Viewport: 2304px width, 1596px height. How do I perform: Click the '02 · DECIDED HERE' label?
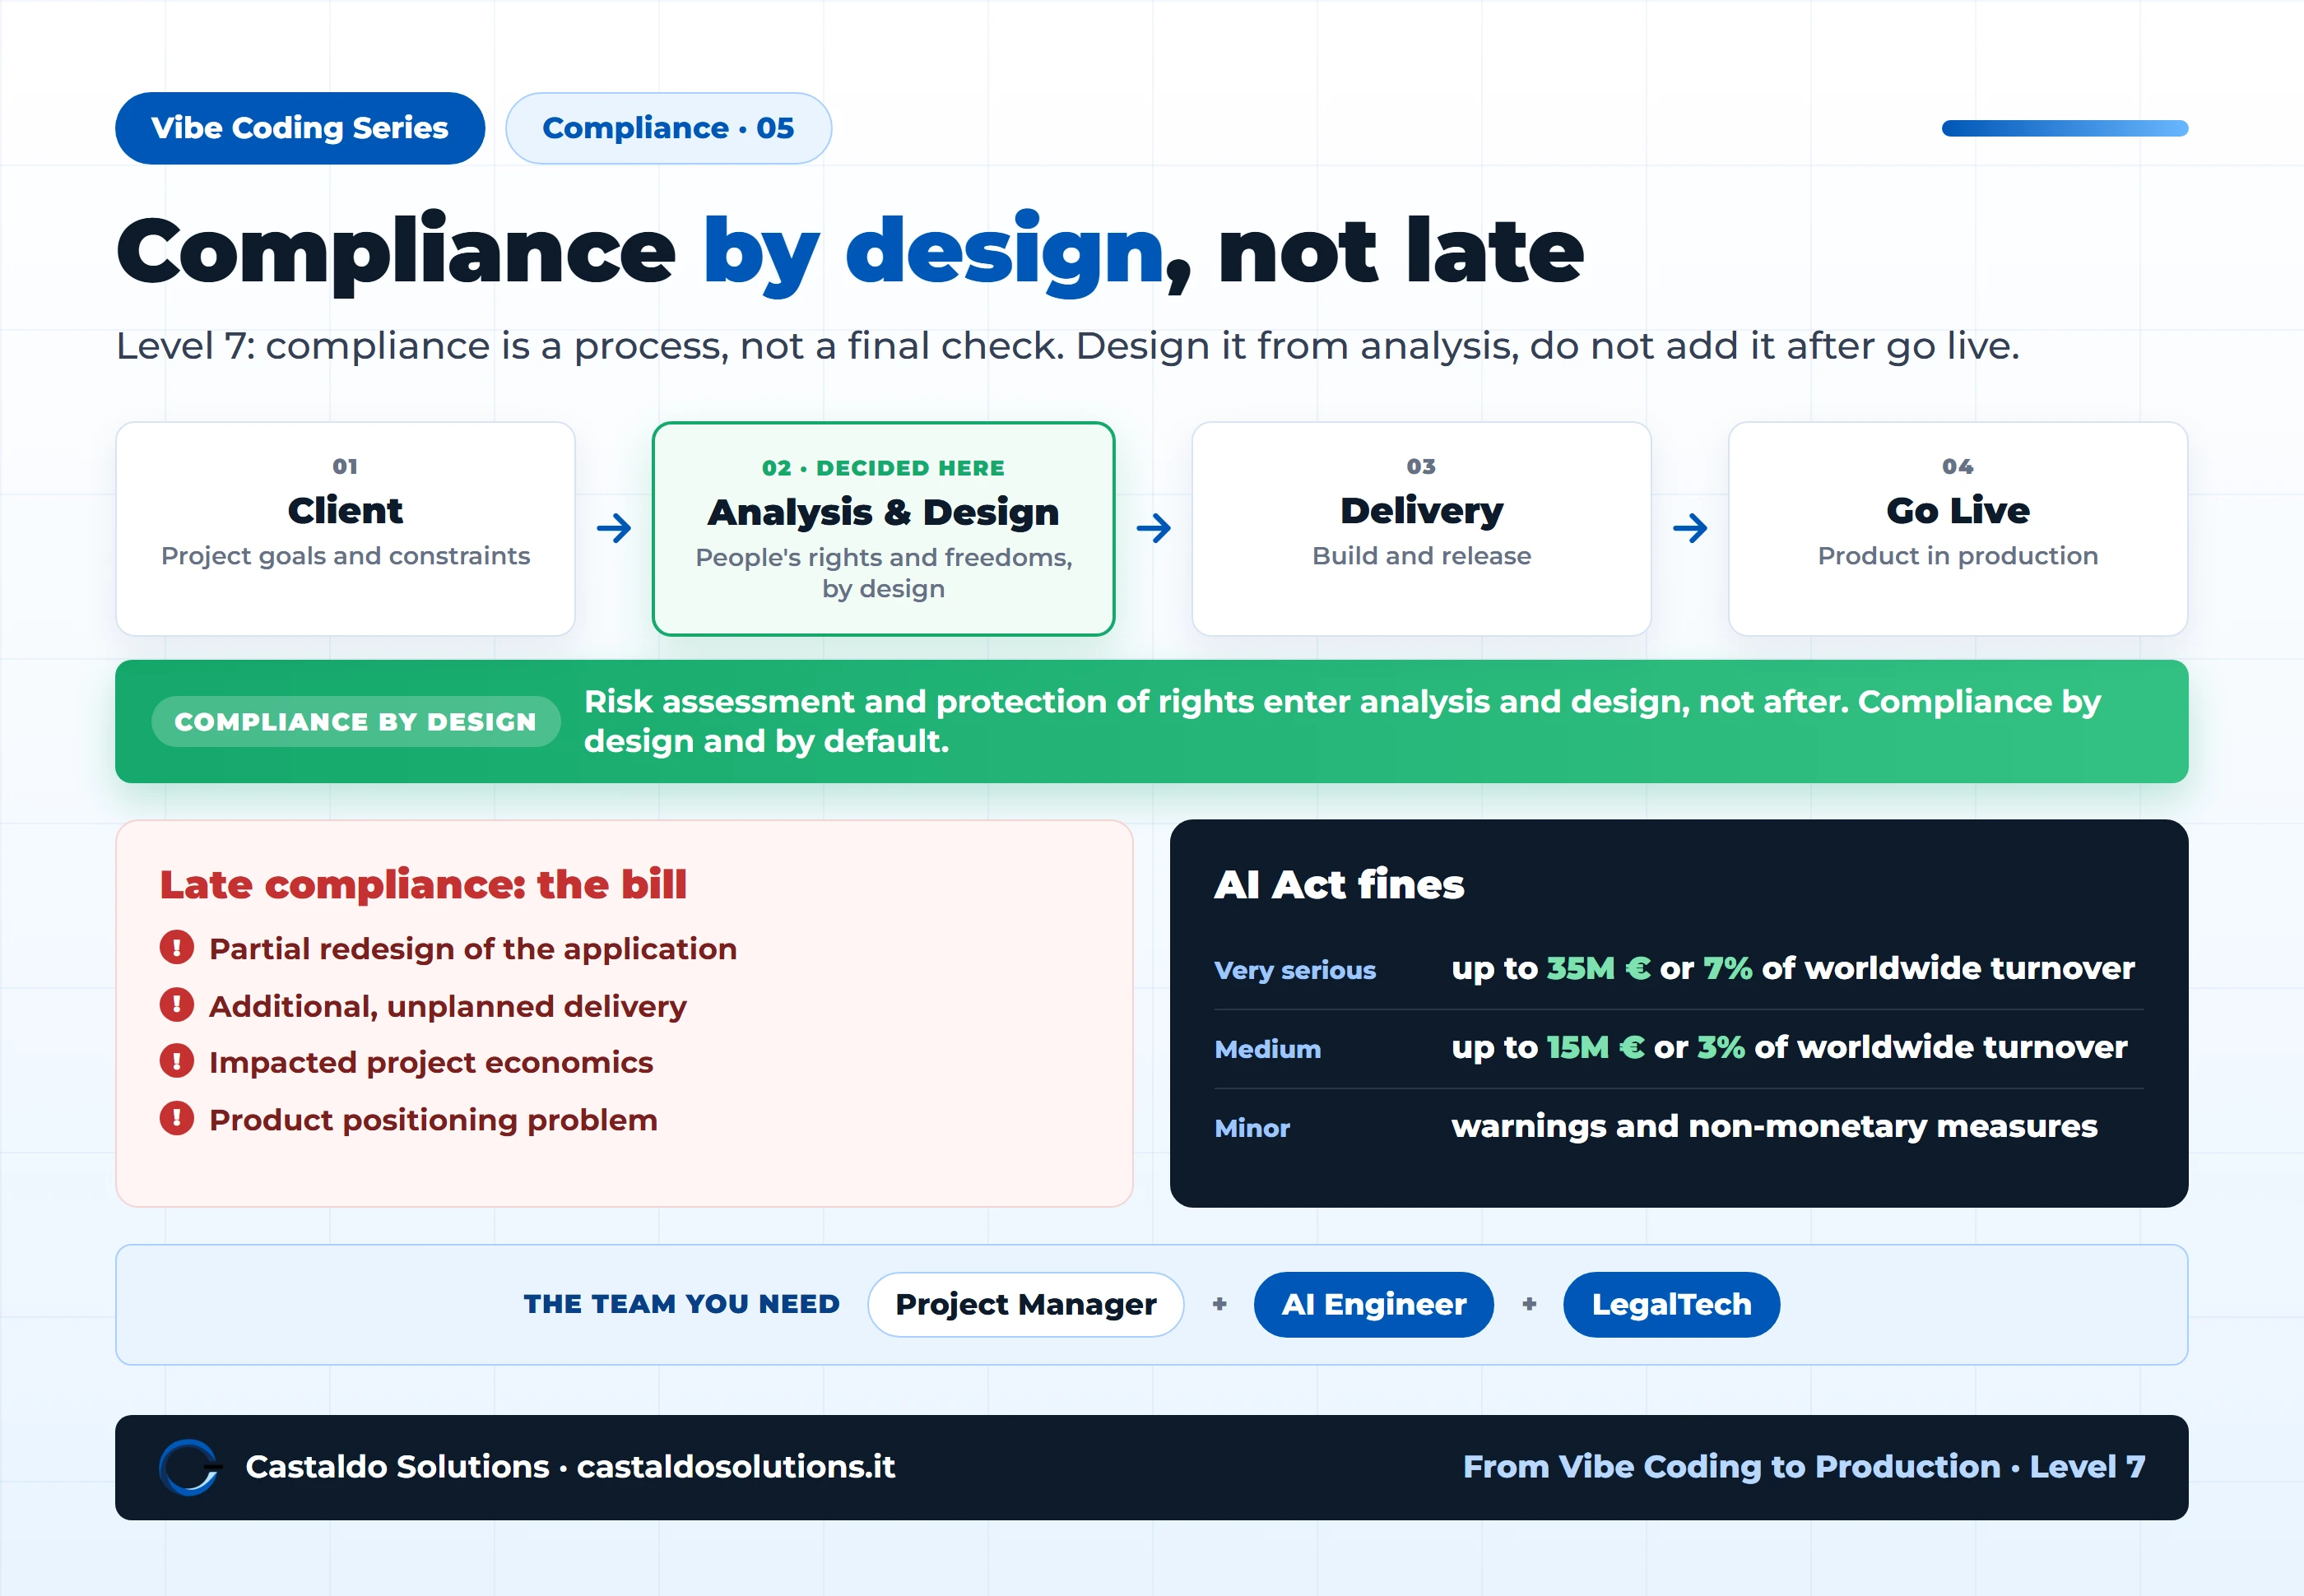pyautogui.click(x=883, y=468)
